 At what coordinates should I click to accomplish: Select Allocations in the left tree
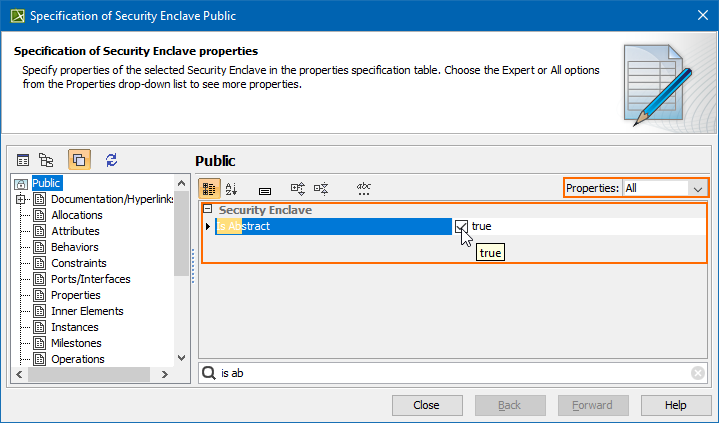(x=76, y=215)
